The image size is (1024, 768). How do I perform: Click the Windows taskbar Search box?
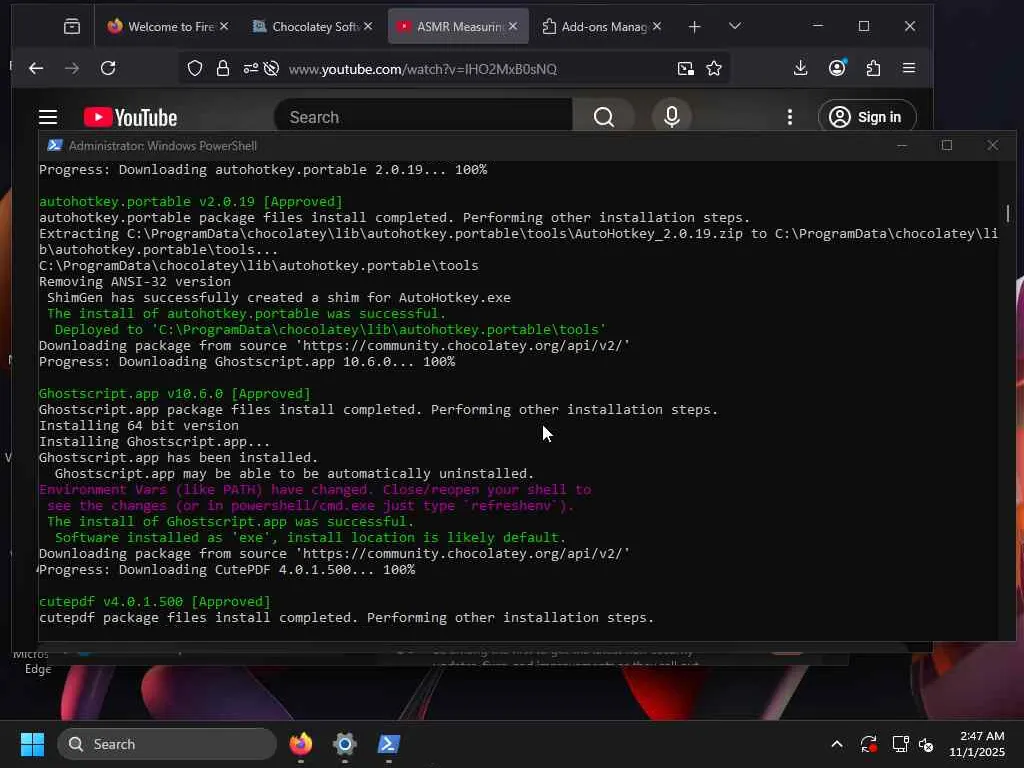(167, 744)
